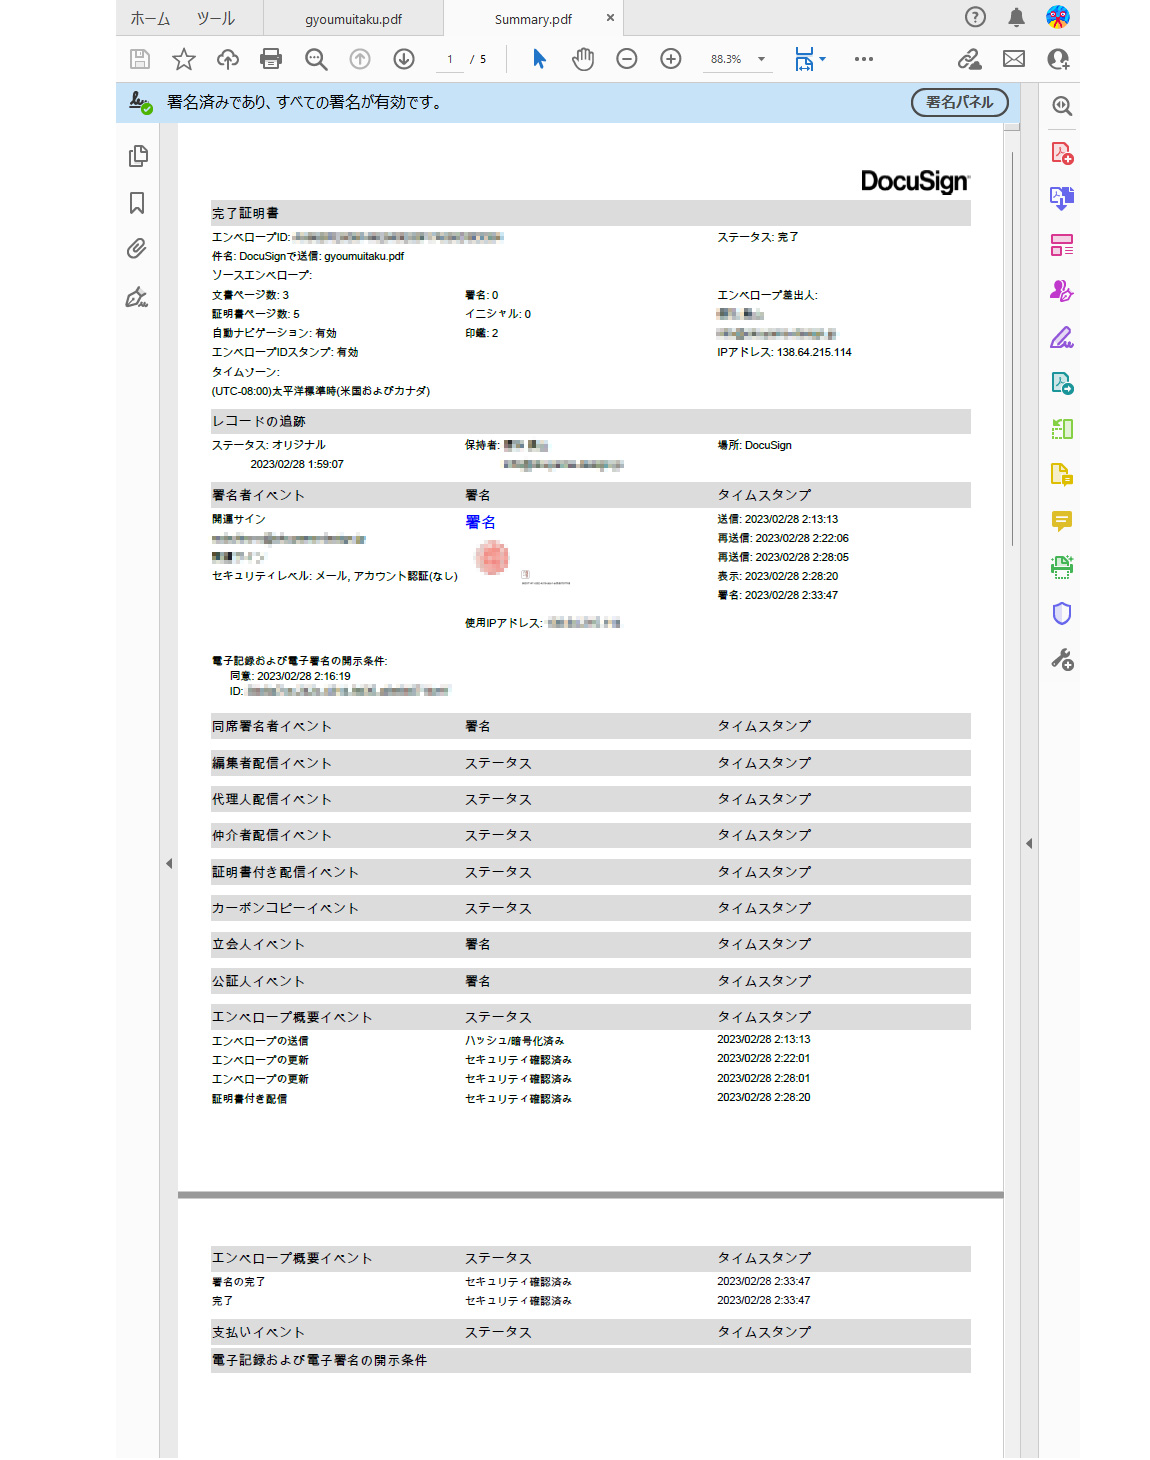Click the text 'ハッシュ/暗号化済み'
1150x1460 pixels.
pyautogui.click(x=515, y=1041)
